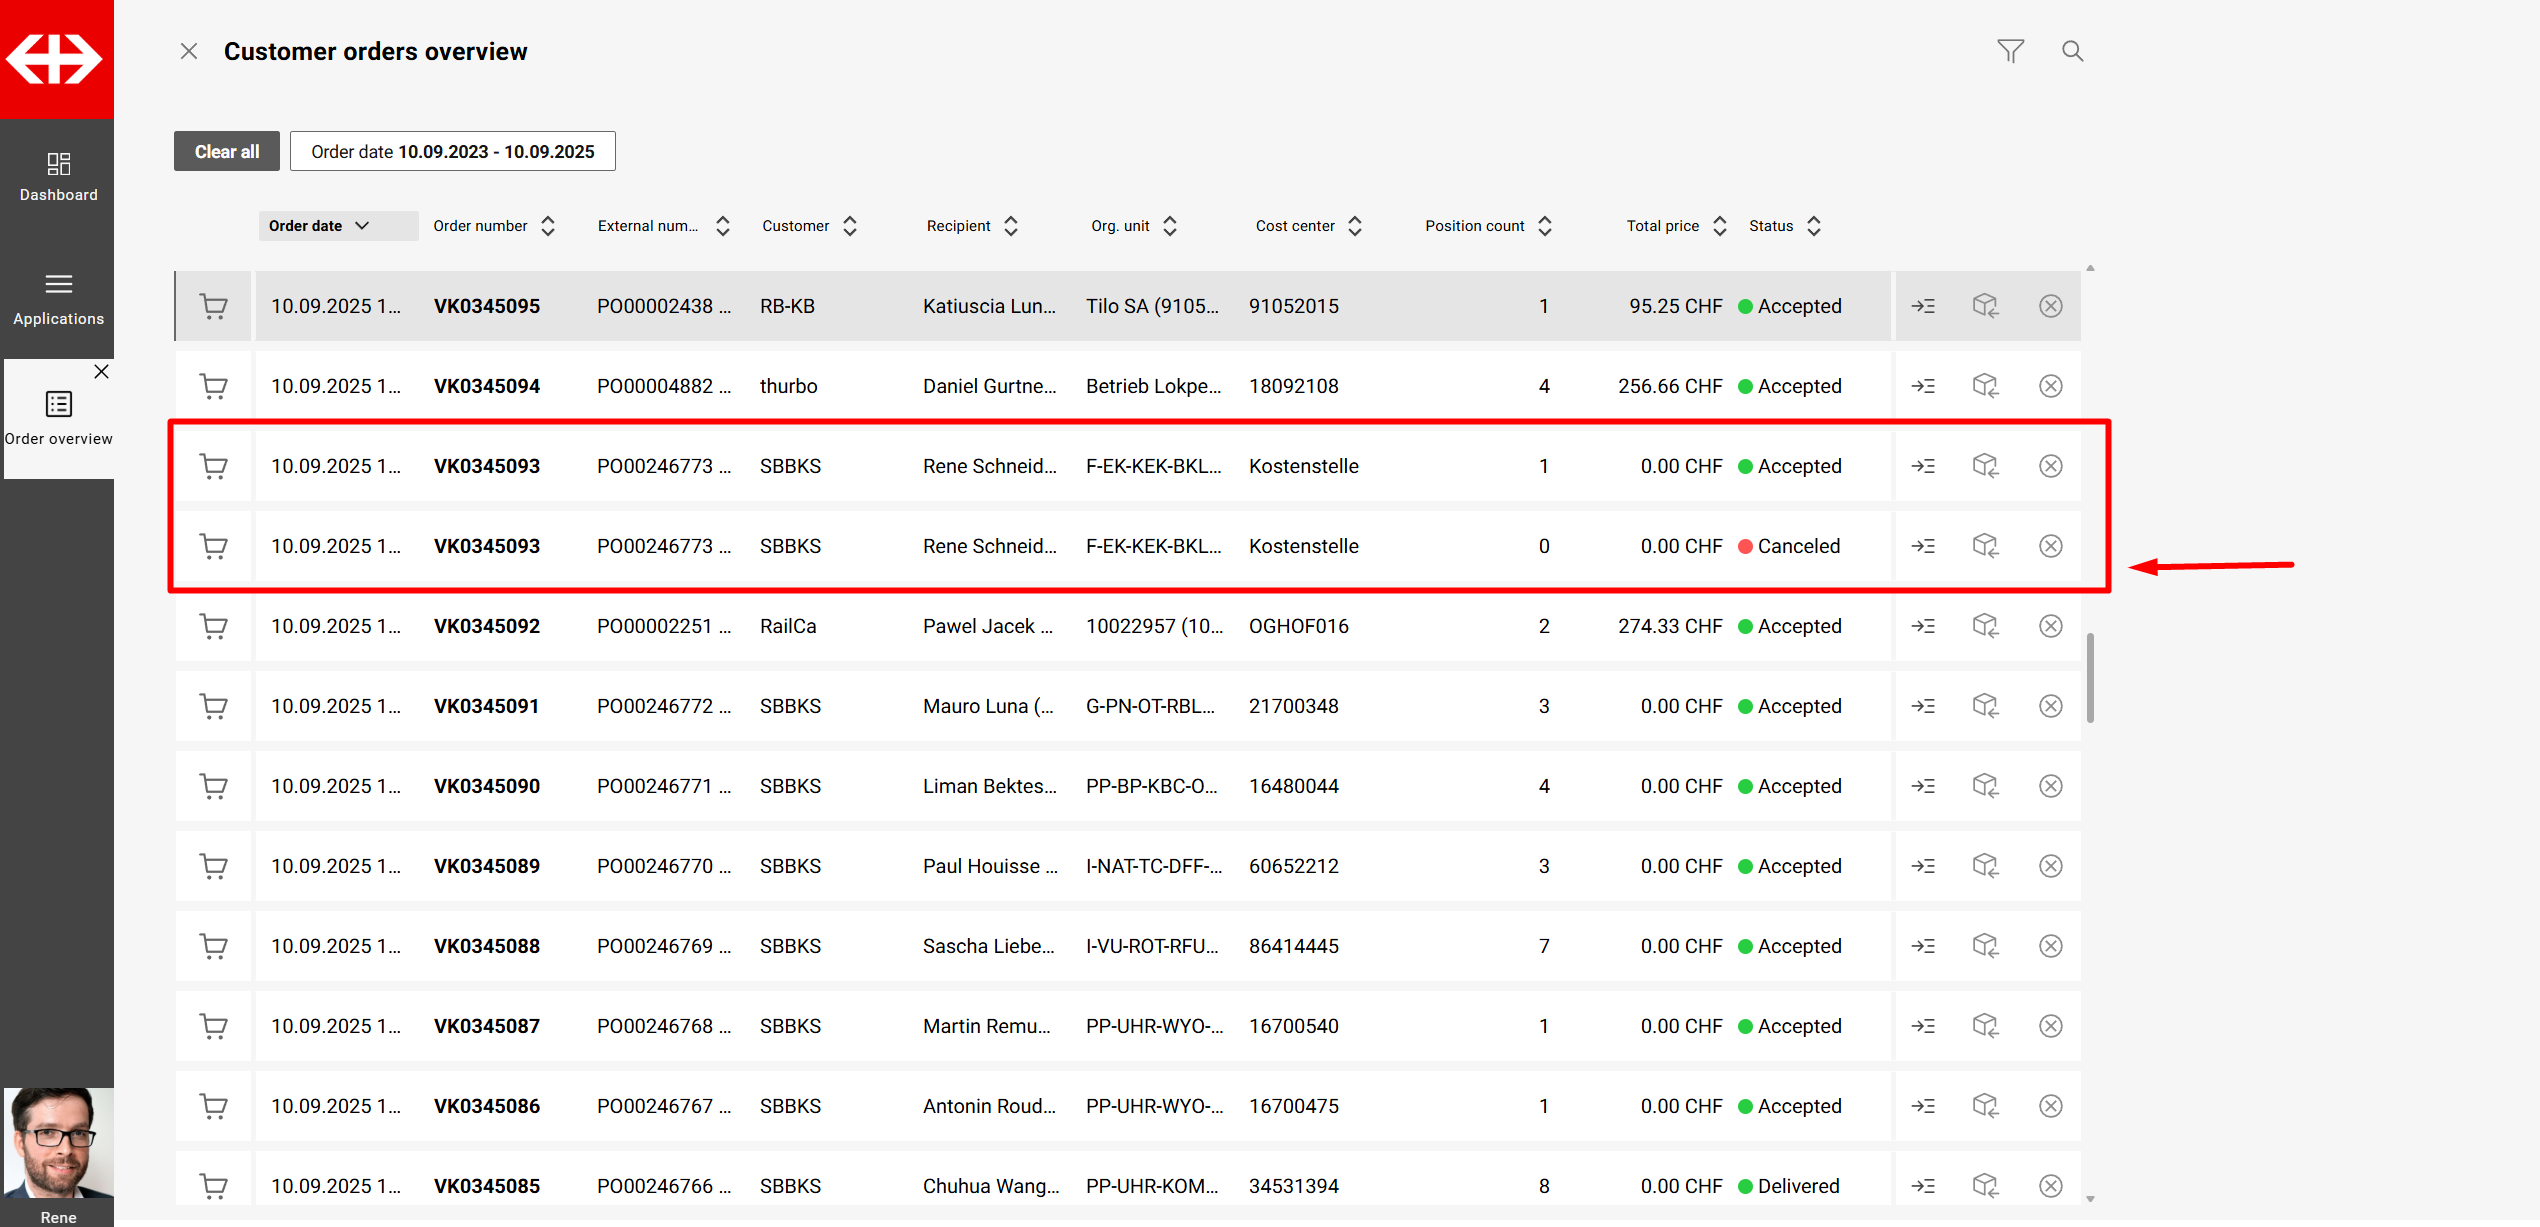Click the Clear all button
Image resolution: width=2540 pixels, height=1227 pixels.
[x=226, y=151]
